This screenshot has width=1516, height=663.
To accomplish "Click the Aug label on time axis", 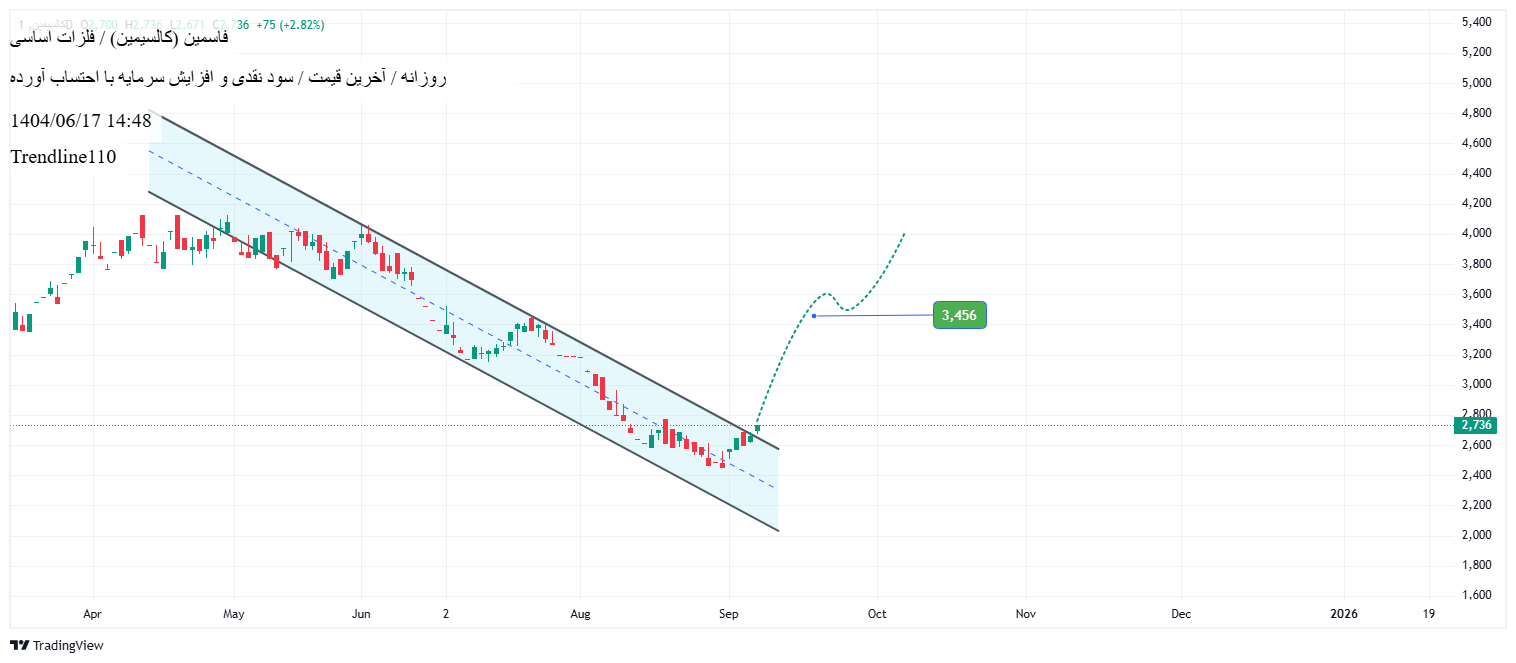I will pos(581,614).
